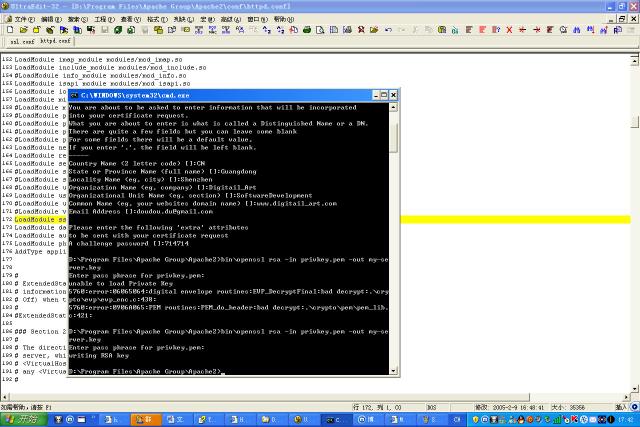Click the orange highlighted taskbar button

point(146,419)
